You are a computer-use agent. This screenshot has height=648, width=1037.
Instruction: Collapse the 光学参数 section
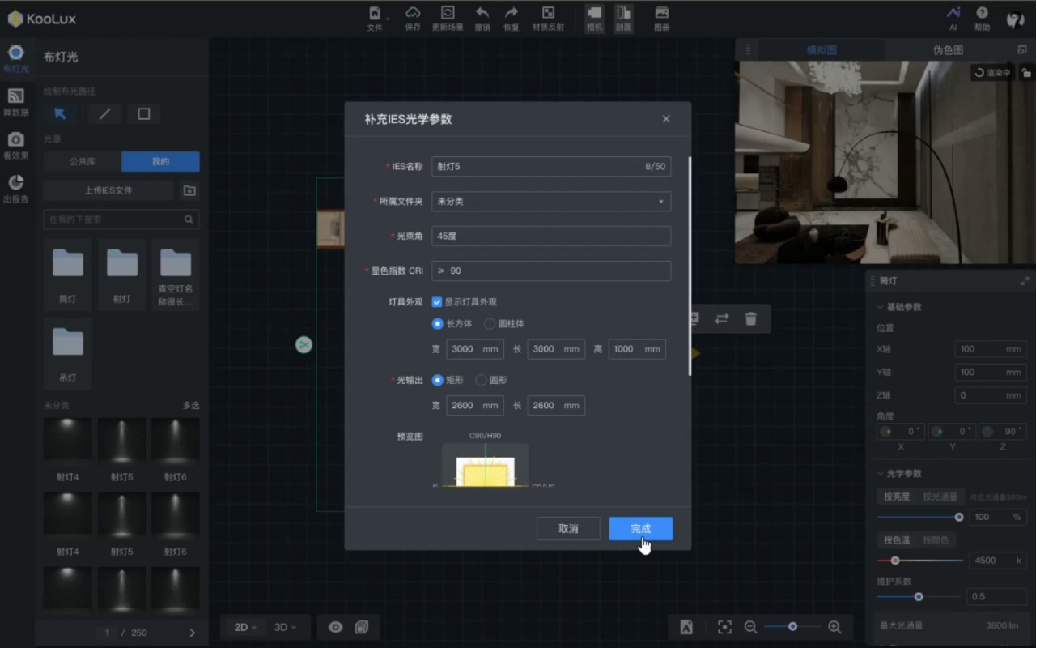coord(880,473)
